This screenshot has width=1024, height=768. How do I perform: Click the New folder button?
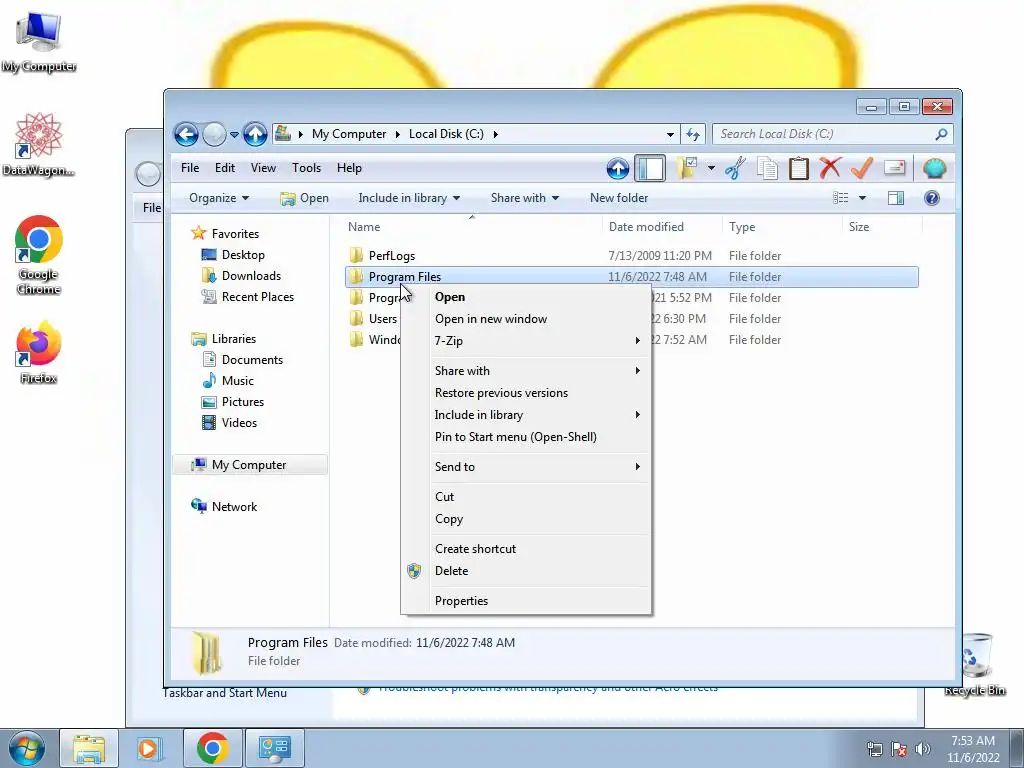[x=618, y=198]
